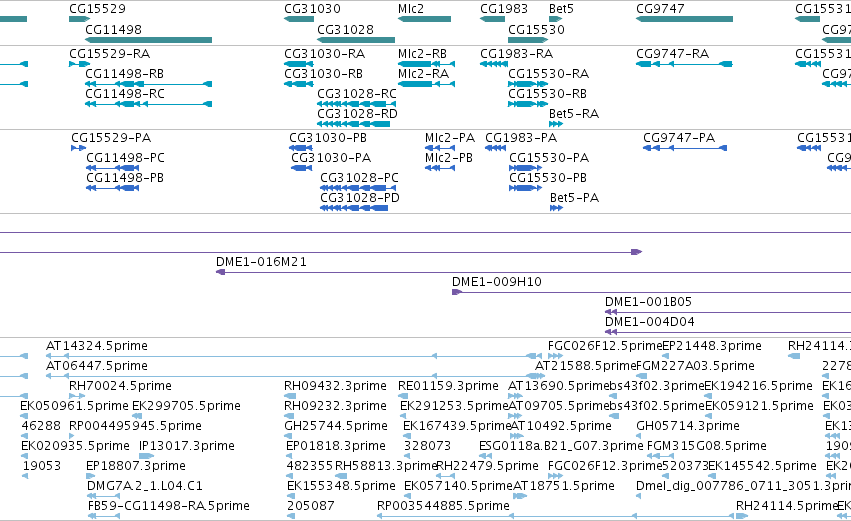Select the CG9747 gene bar glyph
This screenshot has width=851, height=521.
684,19
